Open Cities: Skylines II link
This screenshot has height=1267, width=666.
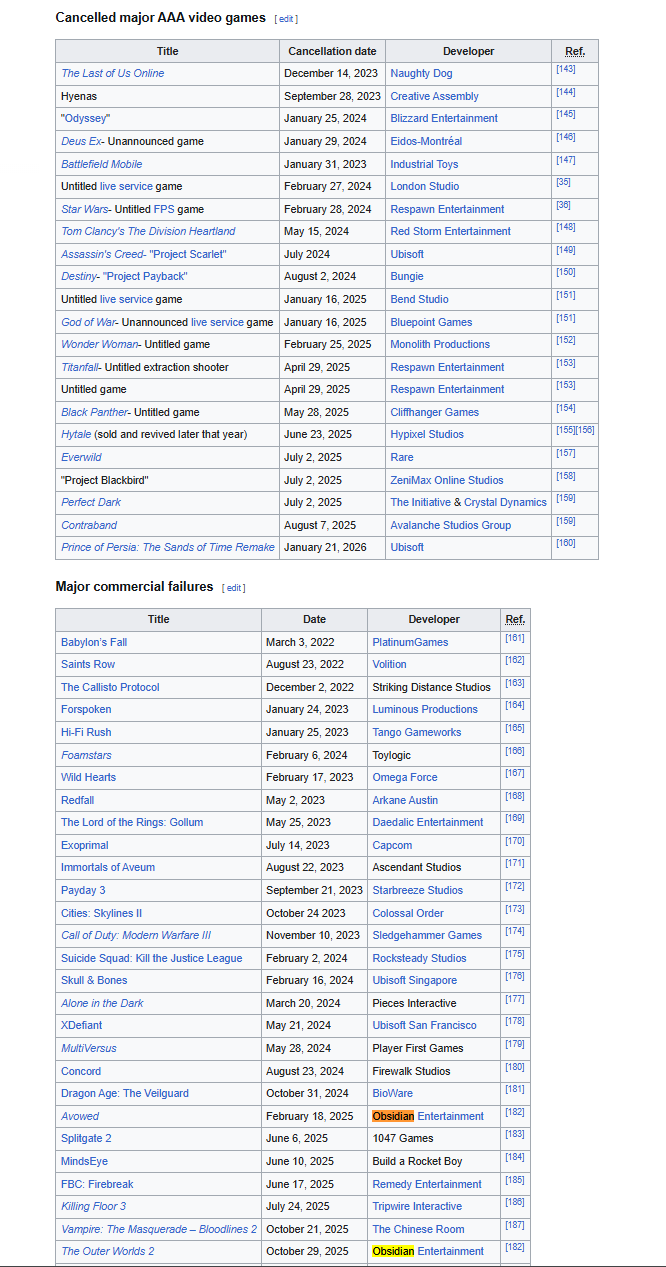click(x=101, y=913)
